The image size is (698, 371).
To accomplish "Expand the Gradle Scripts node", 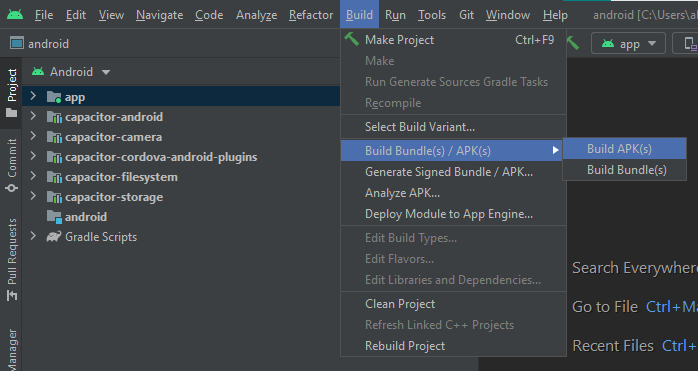I will click(x=33, y=236).
